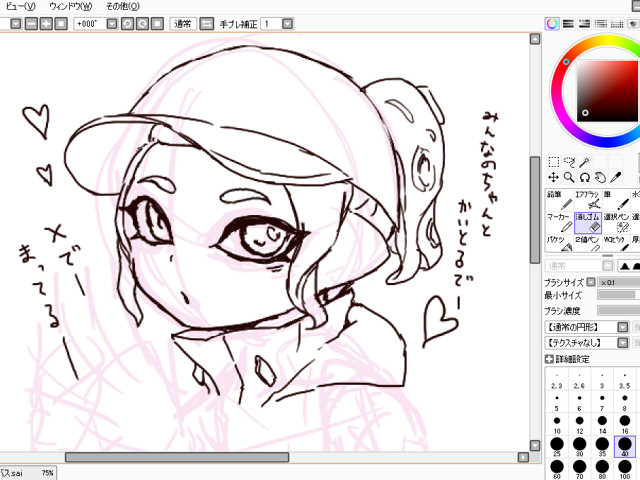Open the ブラシサイズ multiplier dropdown
Screen dimensions: 640x480
pos(591,282)
